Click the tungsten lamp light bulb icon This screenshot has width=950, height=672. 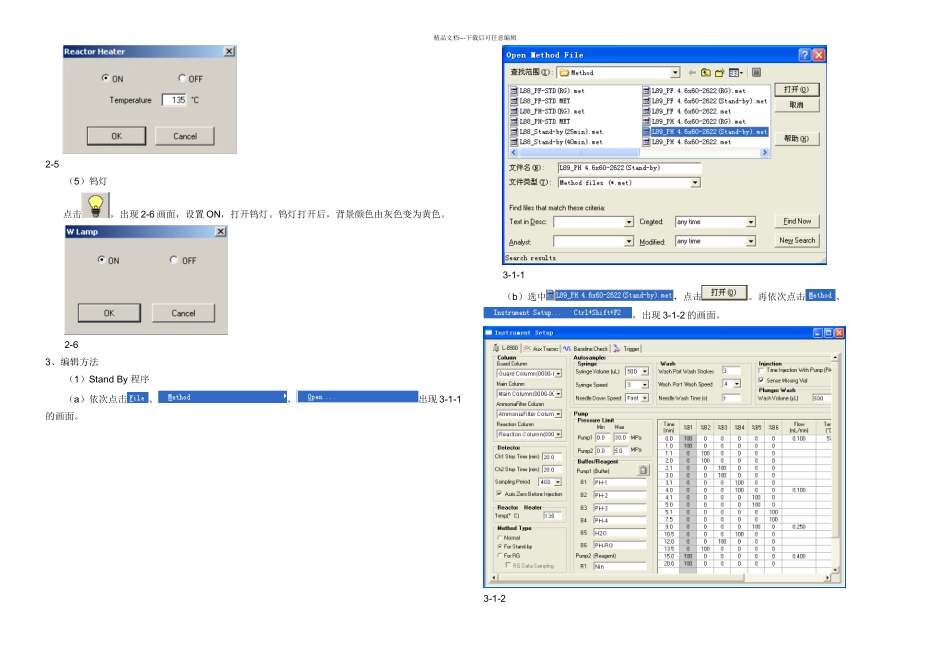95,207
